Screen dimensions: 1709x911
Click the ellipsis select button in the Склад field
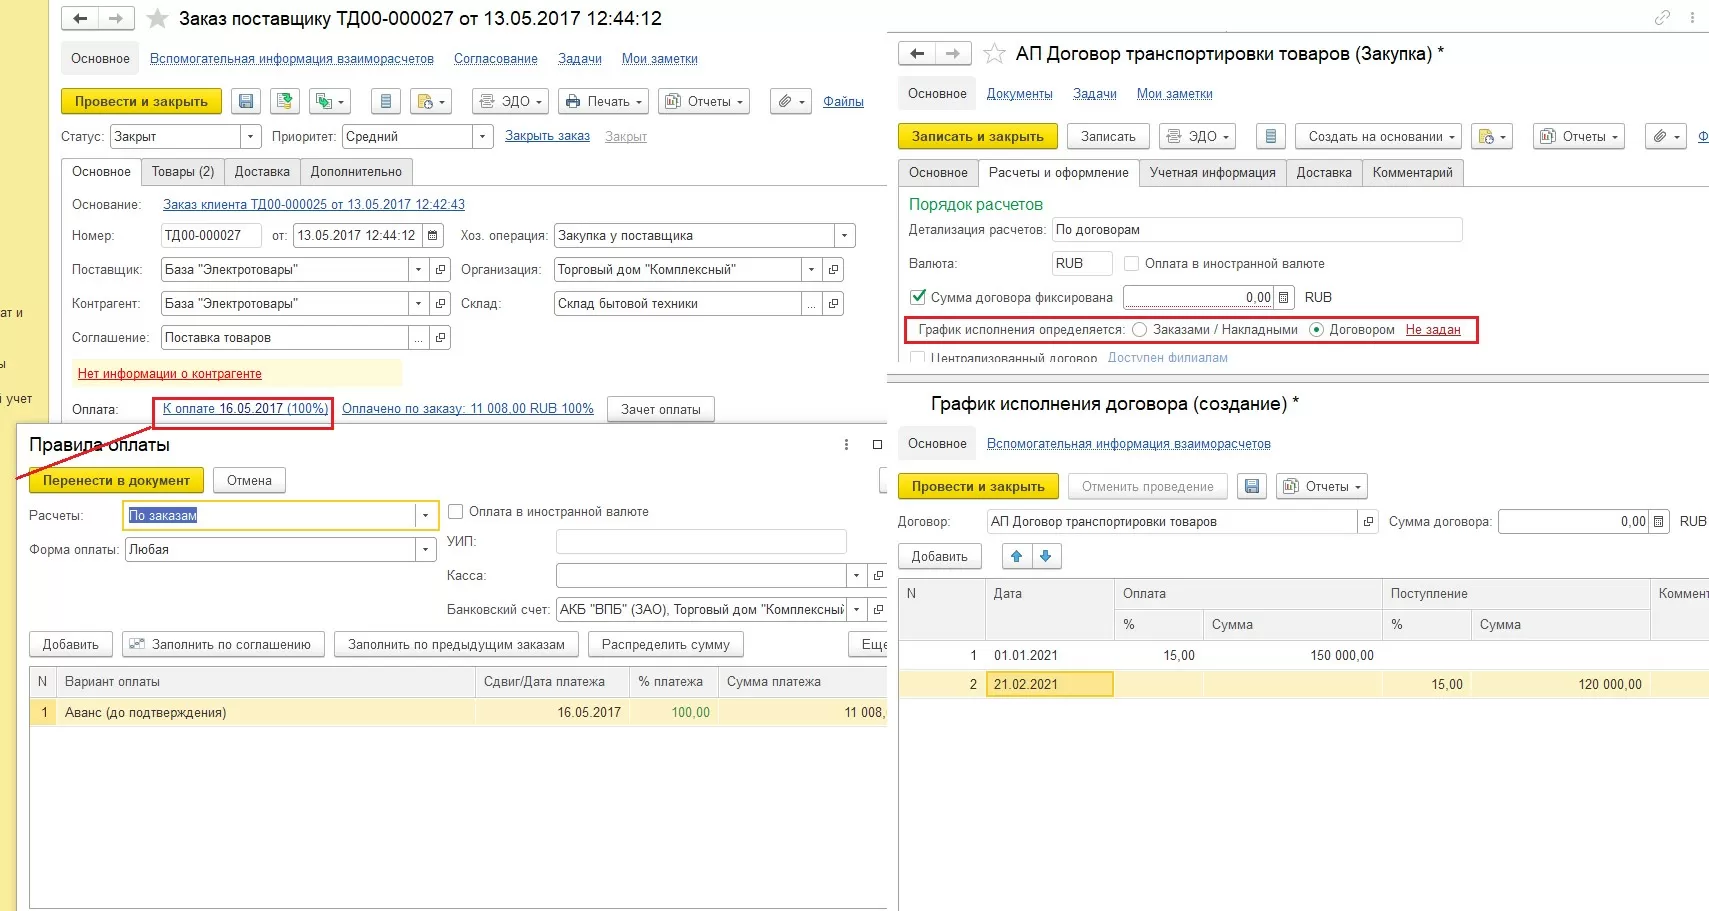(813, 304)
